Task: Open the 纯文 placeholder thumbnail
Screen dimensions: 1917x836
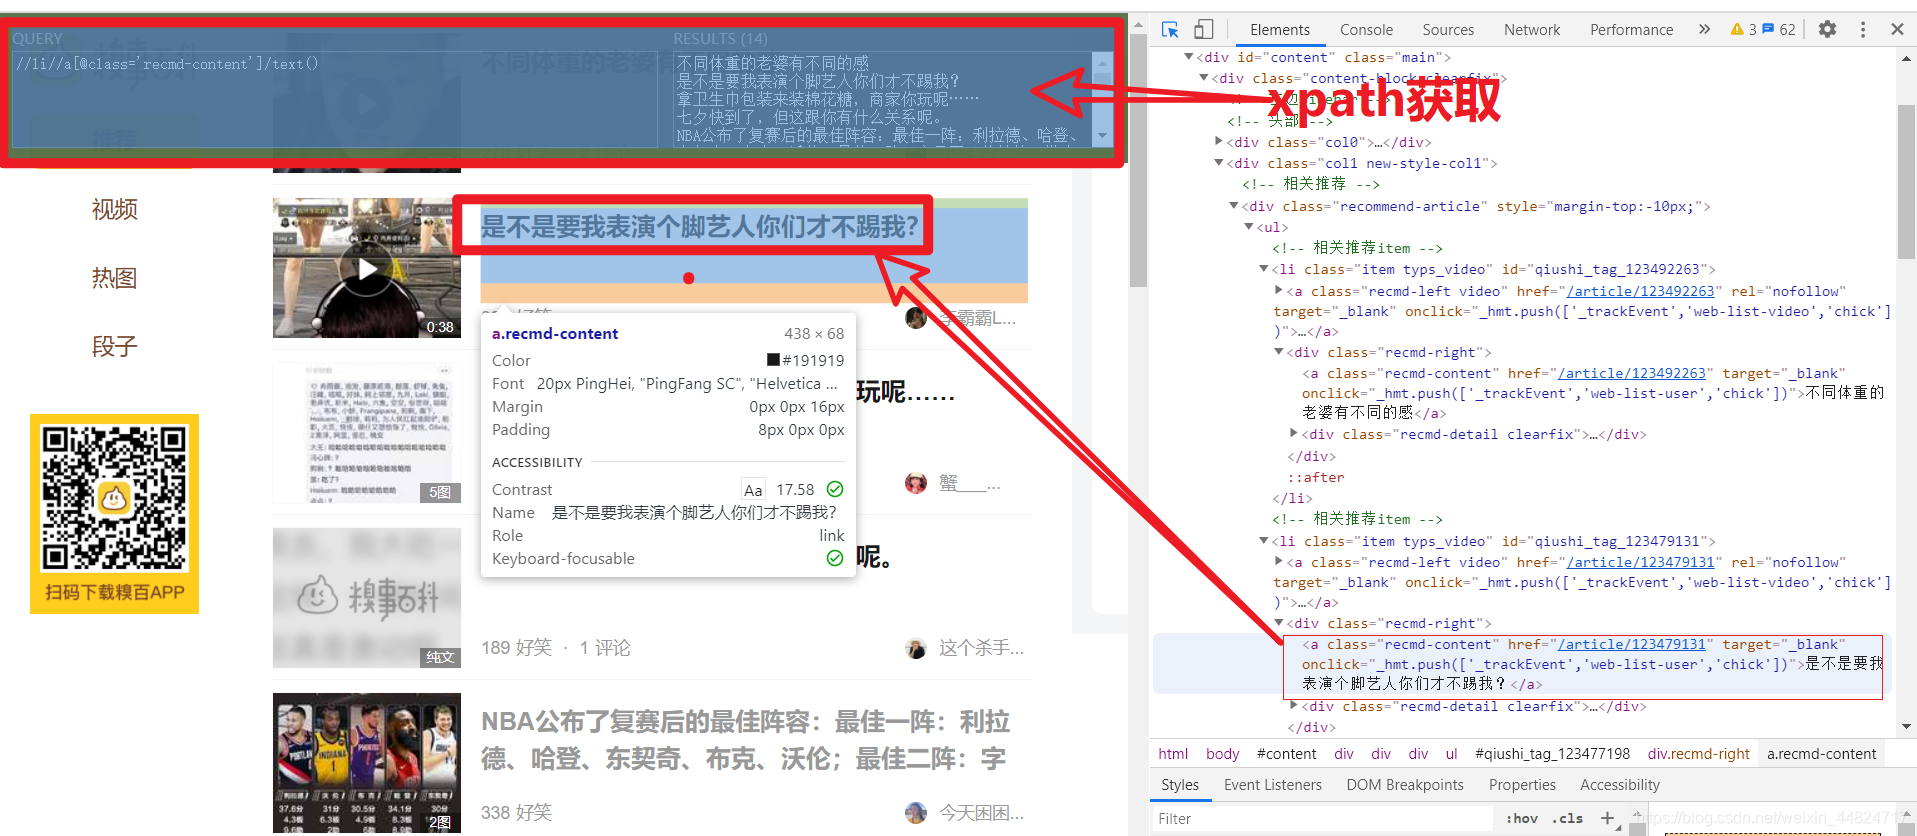Action: click(x=367, y=598)
